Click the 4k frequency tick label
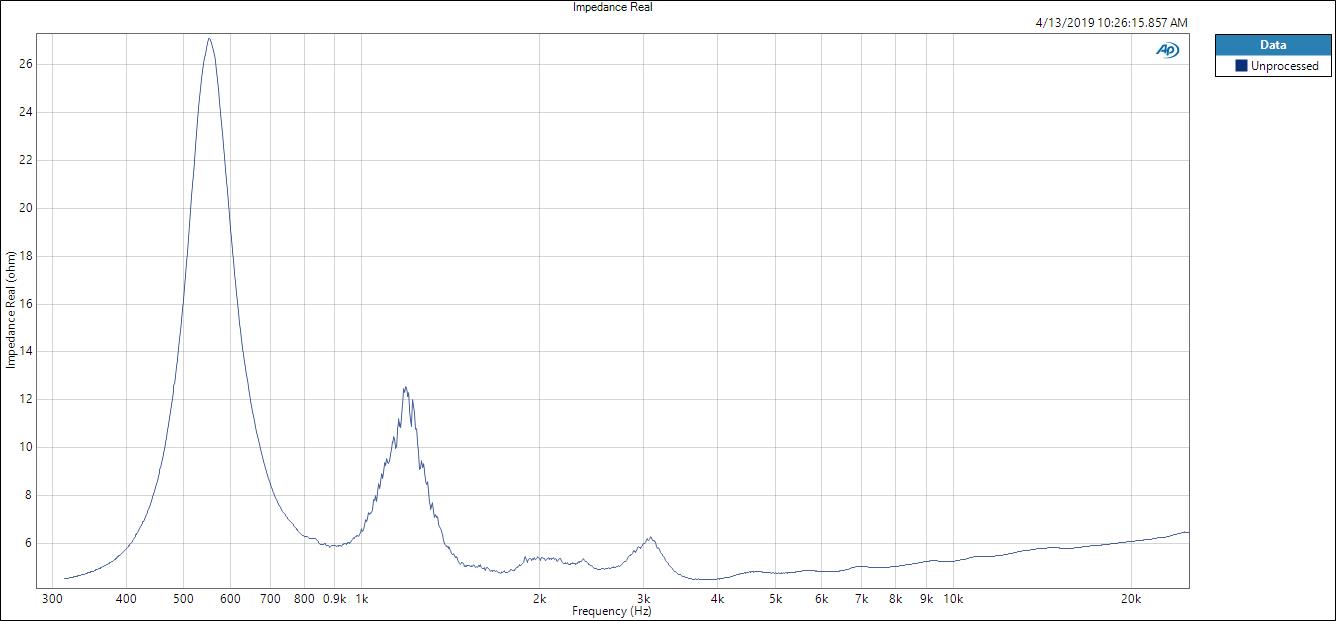 coord(717,599)
